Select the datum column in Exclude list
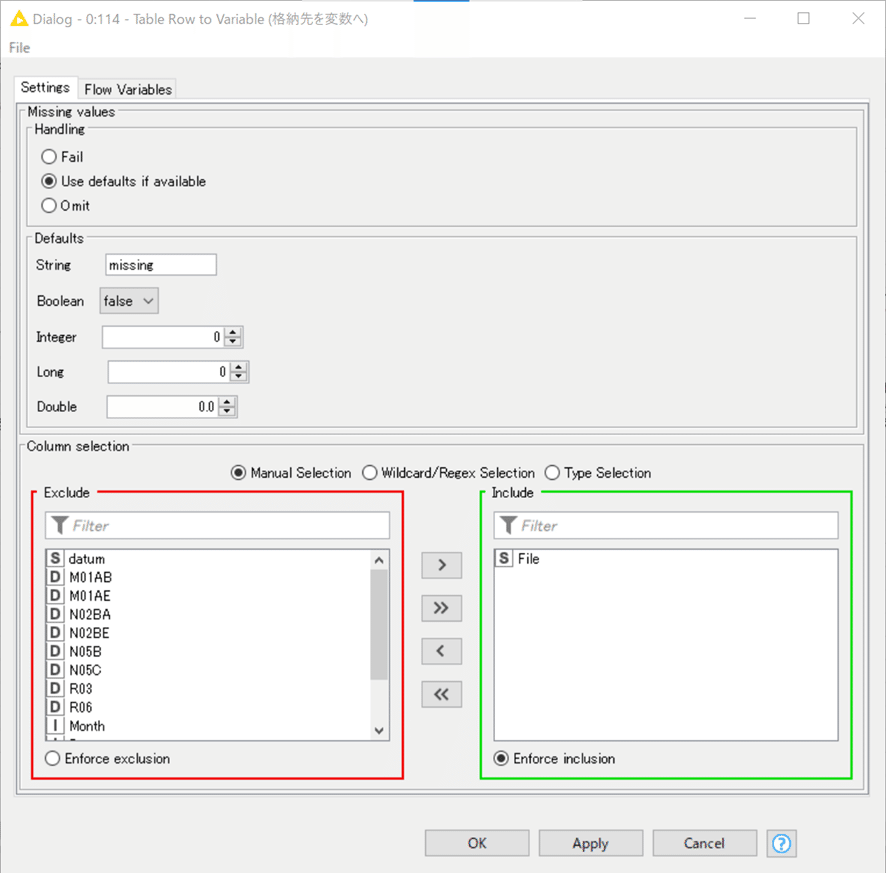886x873 pixels. pos(209,558)
